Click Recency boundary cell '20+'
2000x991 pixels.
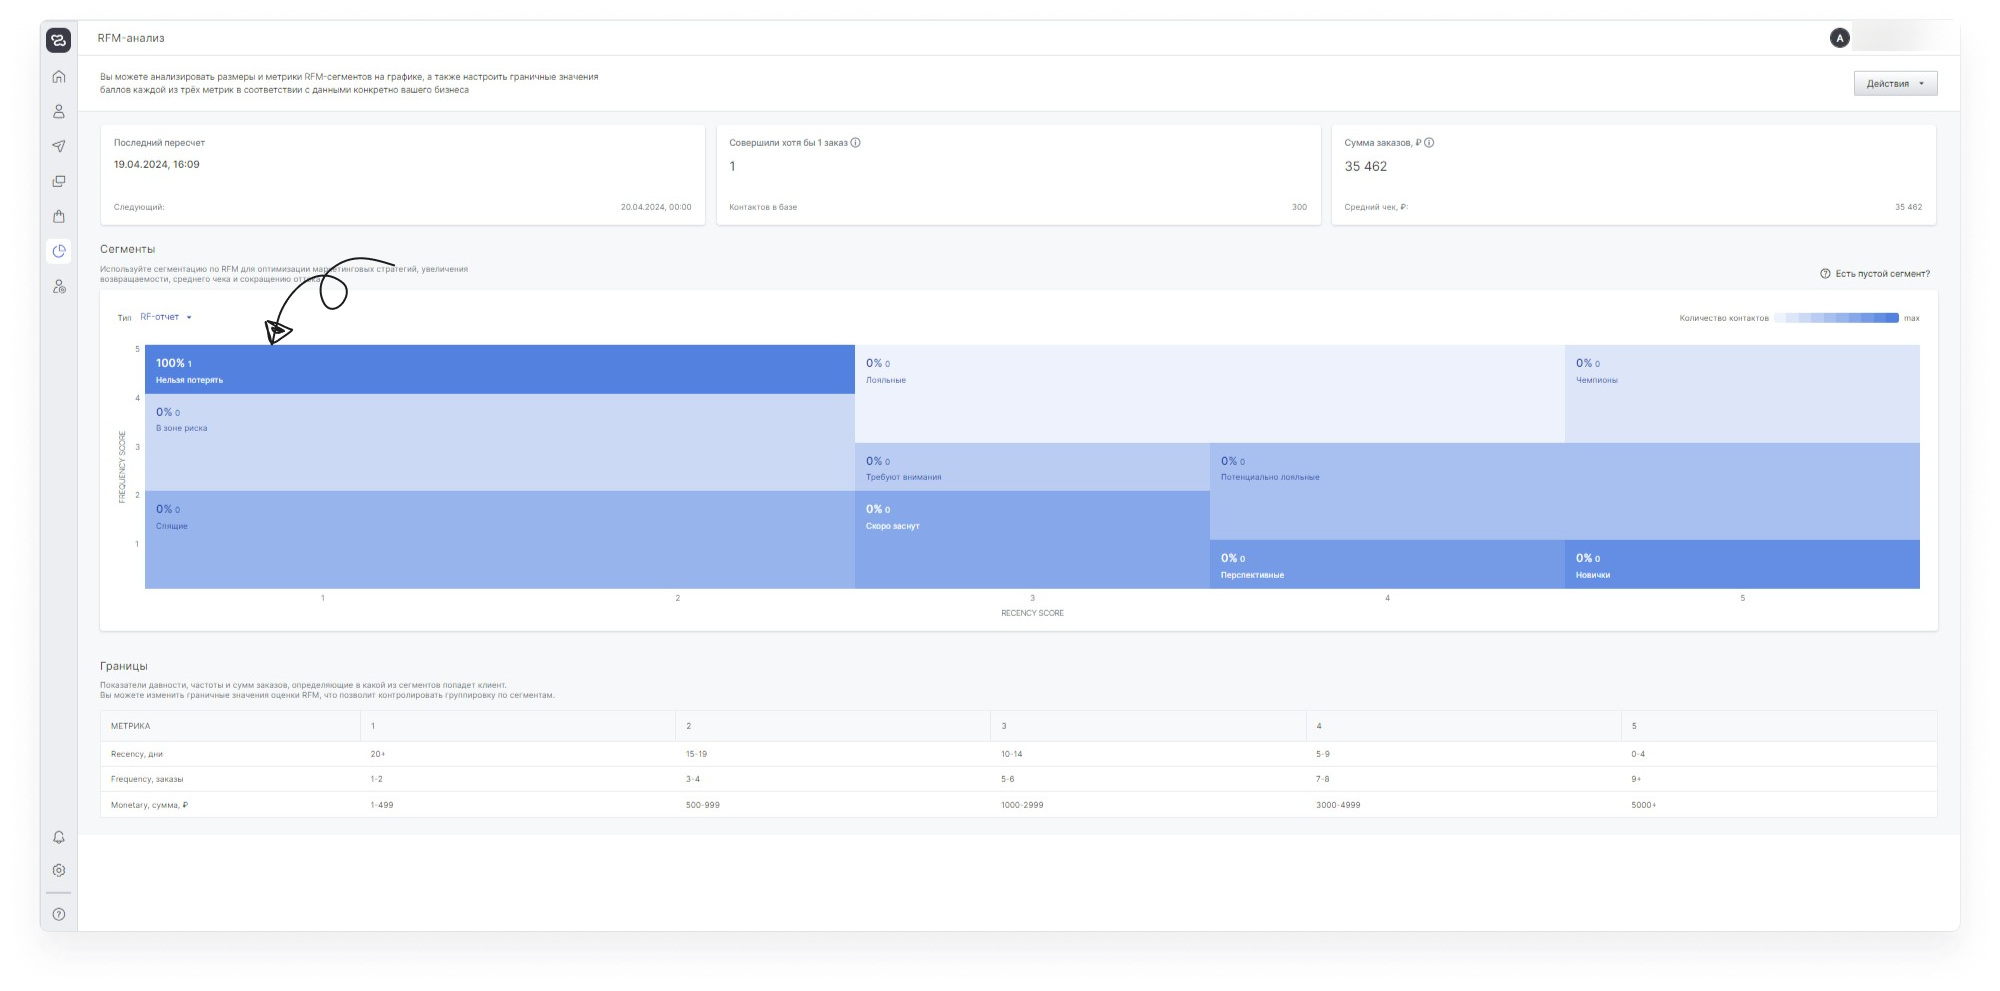378,754
